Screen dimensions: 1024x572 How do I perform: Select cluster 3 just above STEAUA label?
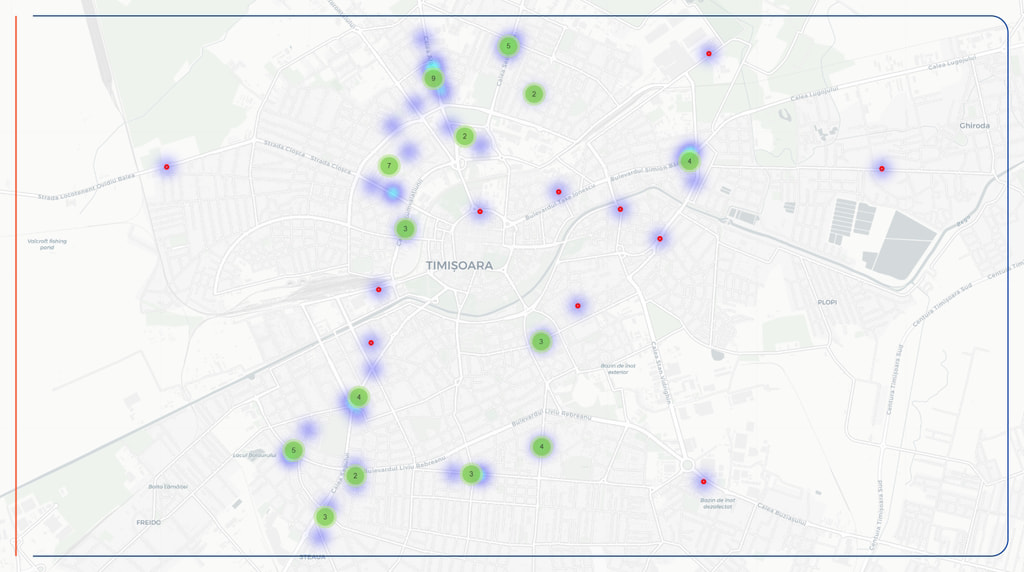pyautogui.click(x=325, y=517)
